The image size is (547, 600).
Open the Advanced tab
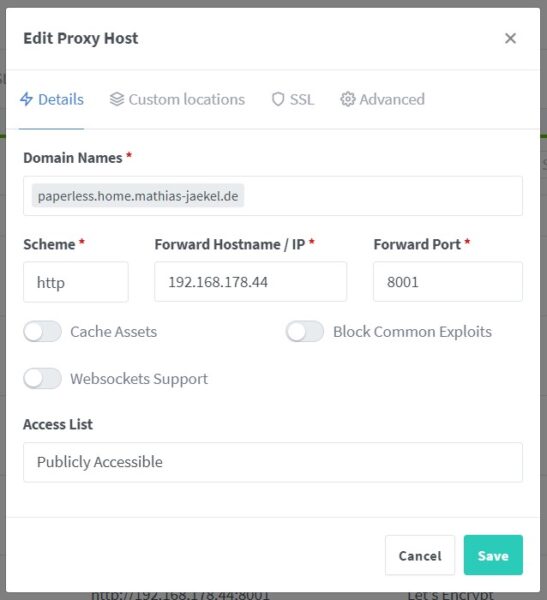coord(382,99)
